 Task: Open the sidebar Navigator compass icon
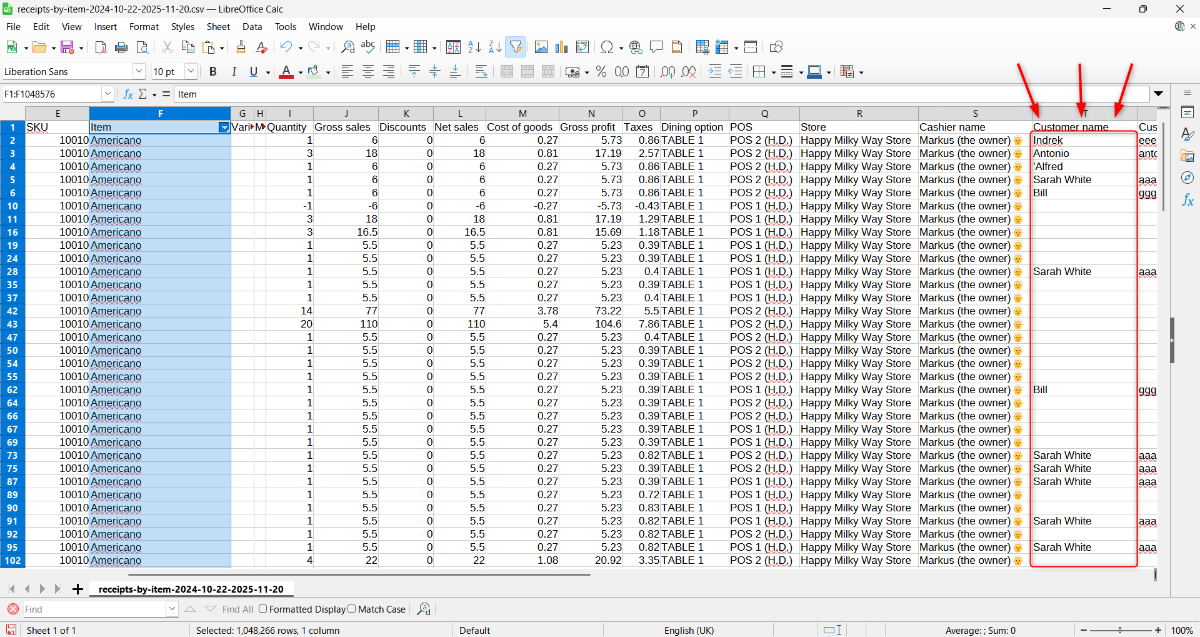pos(1187,178)
